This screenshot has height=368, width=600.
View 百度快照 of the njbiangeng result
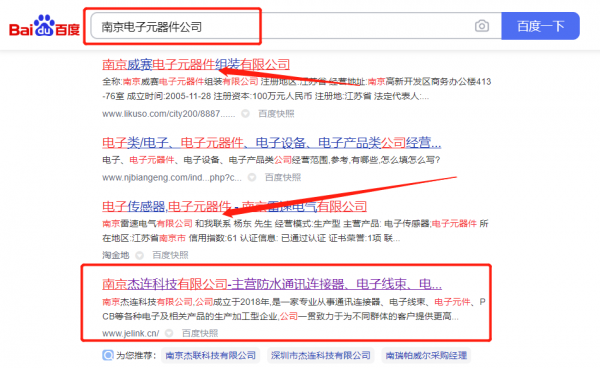point(283,177)
